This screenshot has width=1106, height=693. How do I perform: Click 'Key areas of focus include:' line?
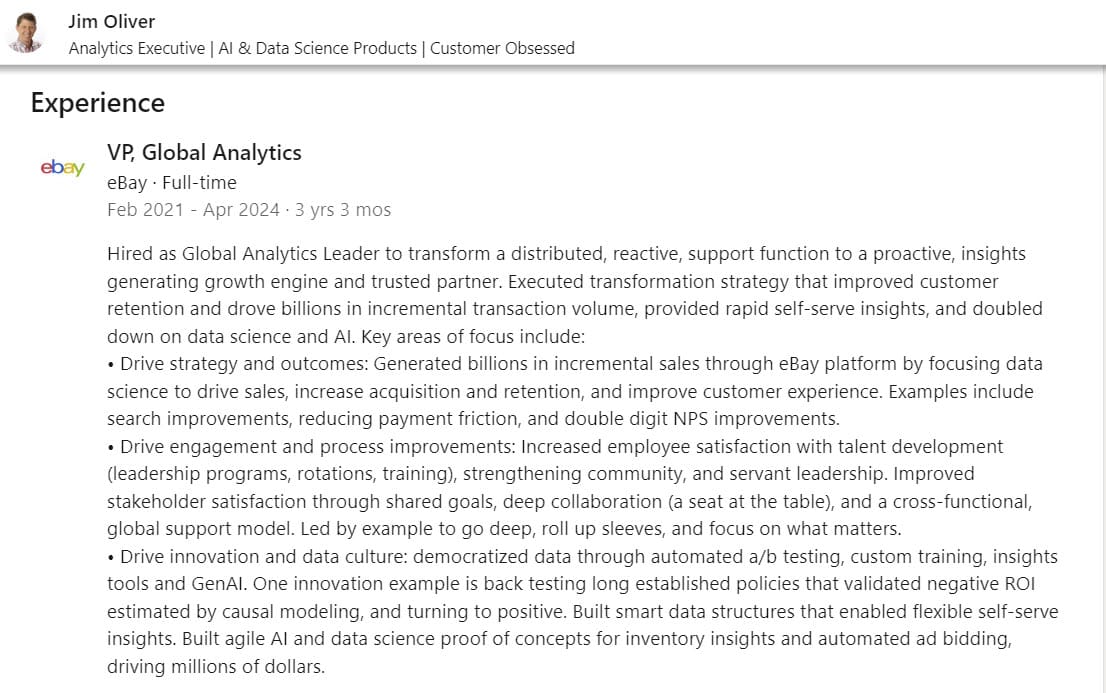[x=473, y=337]
